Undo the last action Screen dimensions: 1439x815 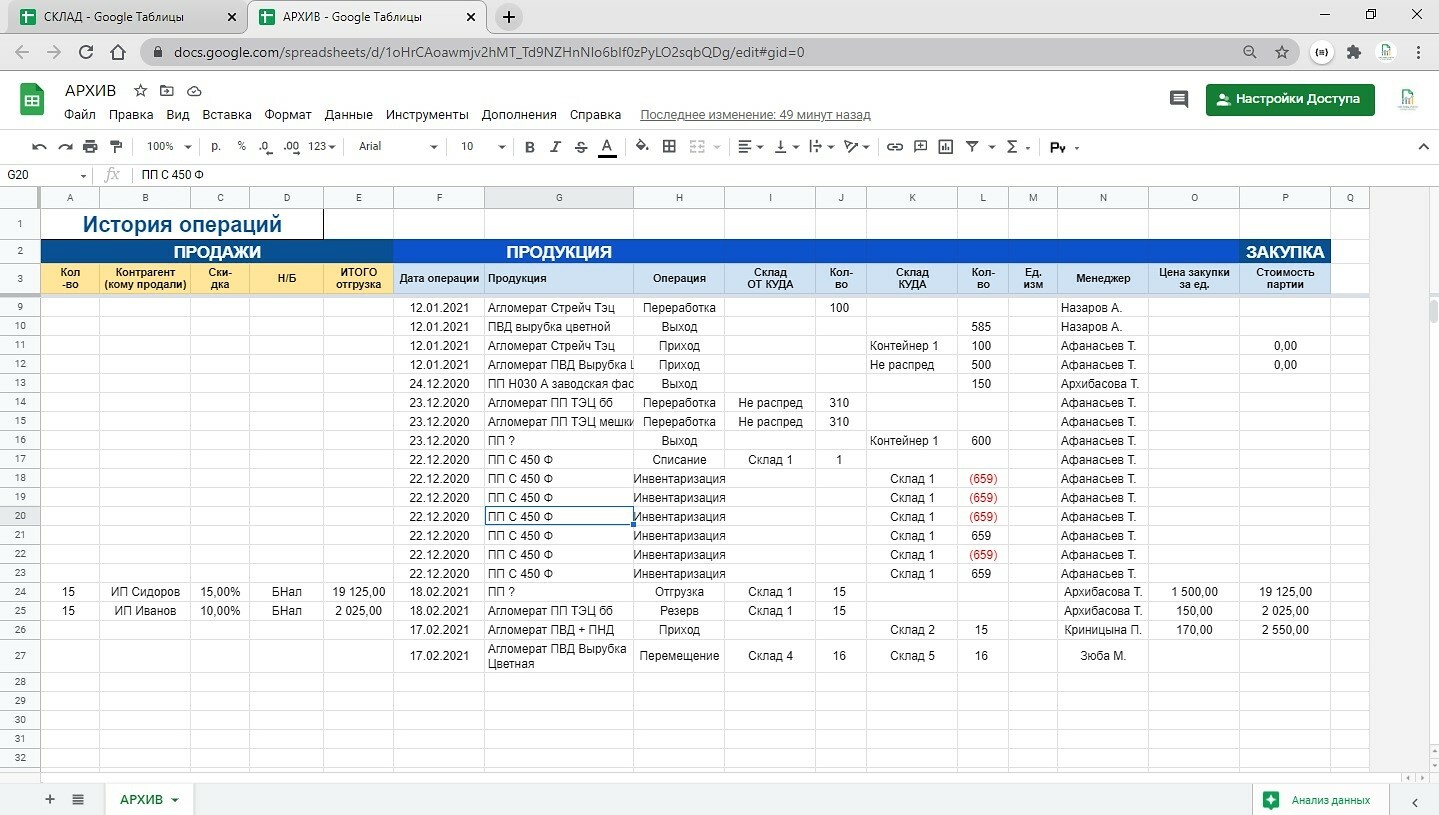(39, 147)
